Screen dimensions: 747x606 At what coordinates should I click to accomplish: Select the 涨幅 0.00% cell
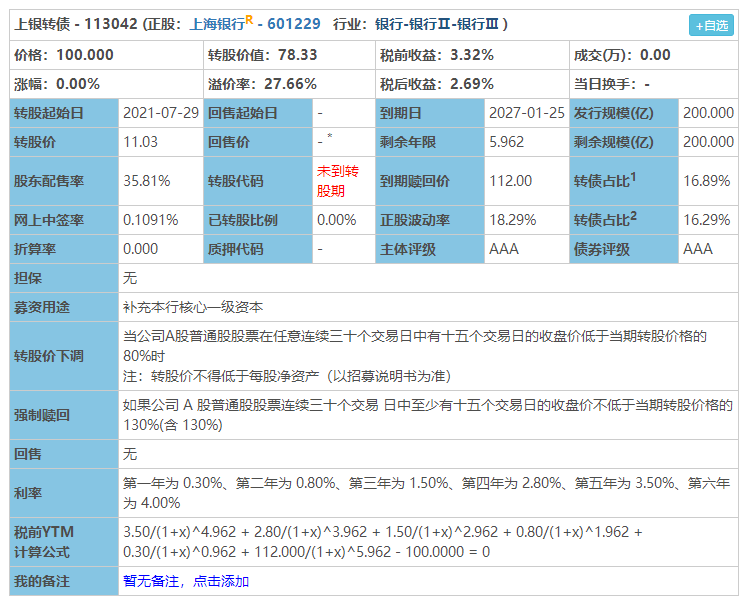click(x=106, y=84)
